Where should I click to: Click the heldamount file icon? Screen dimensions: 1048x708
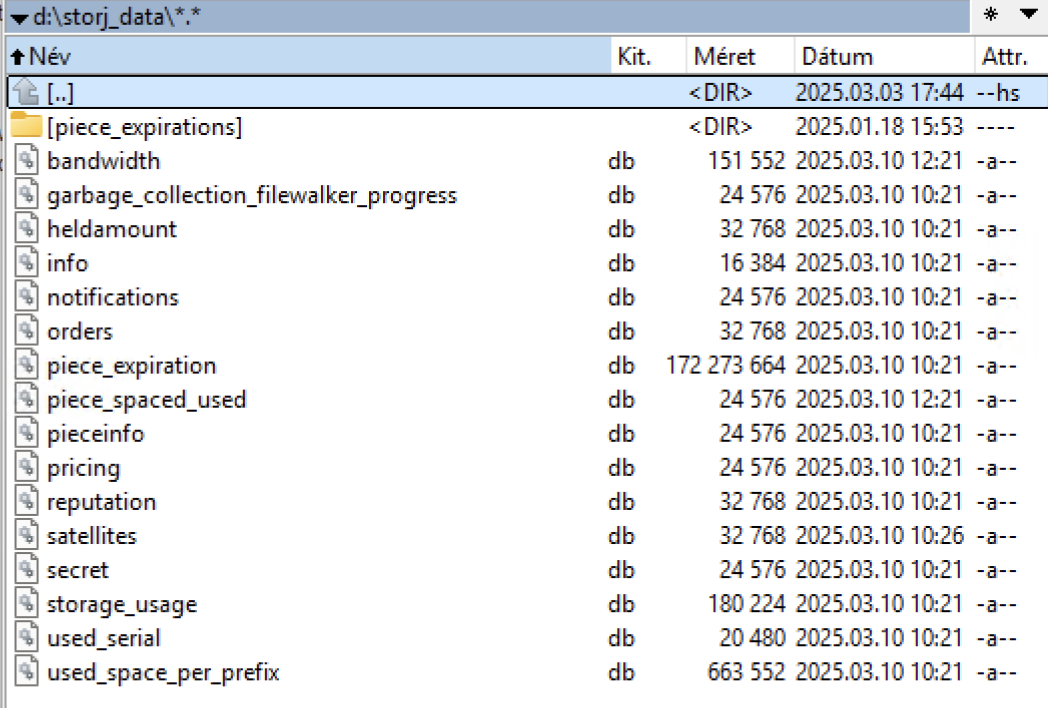26,229
